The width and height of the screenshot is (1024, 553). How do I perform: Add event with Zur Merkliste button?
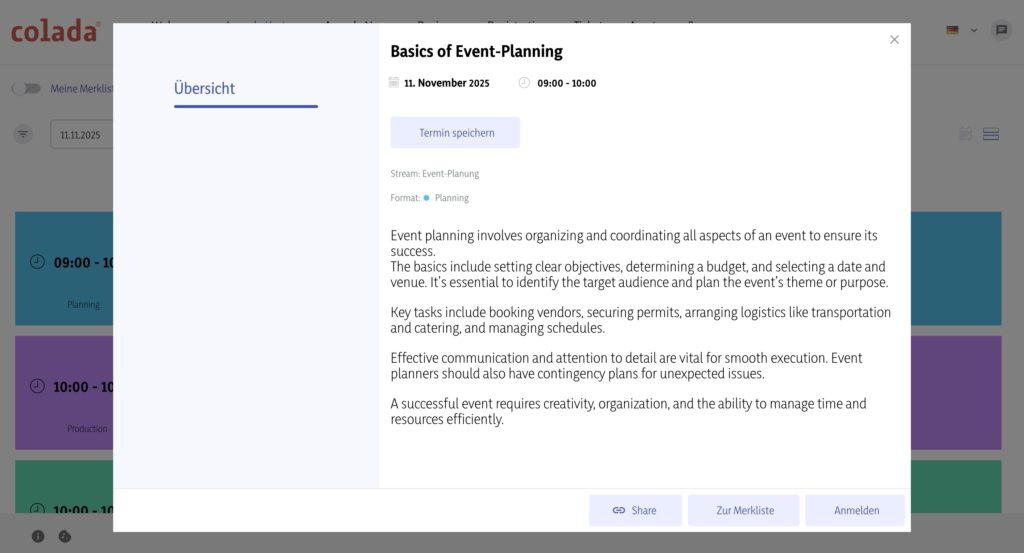[744, 510]
